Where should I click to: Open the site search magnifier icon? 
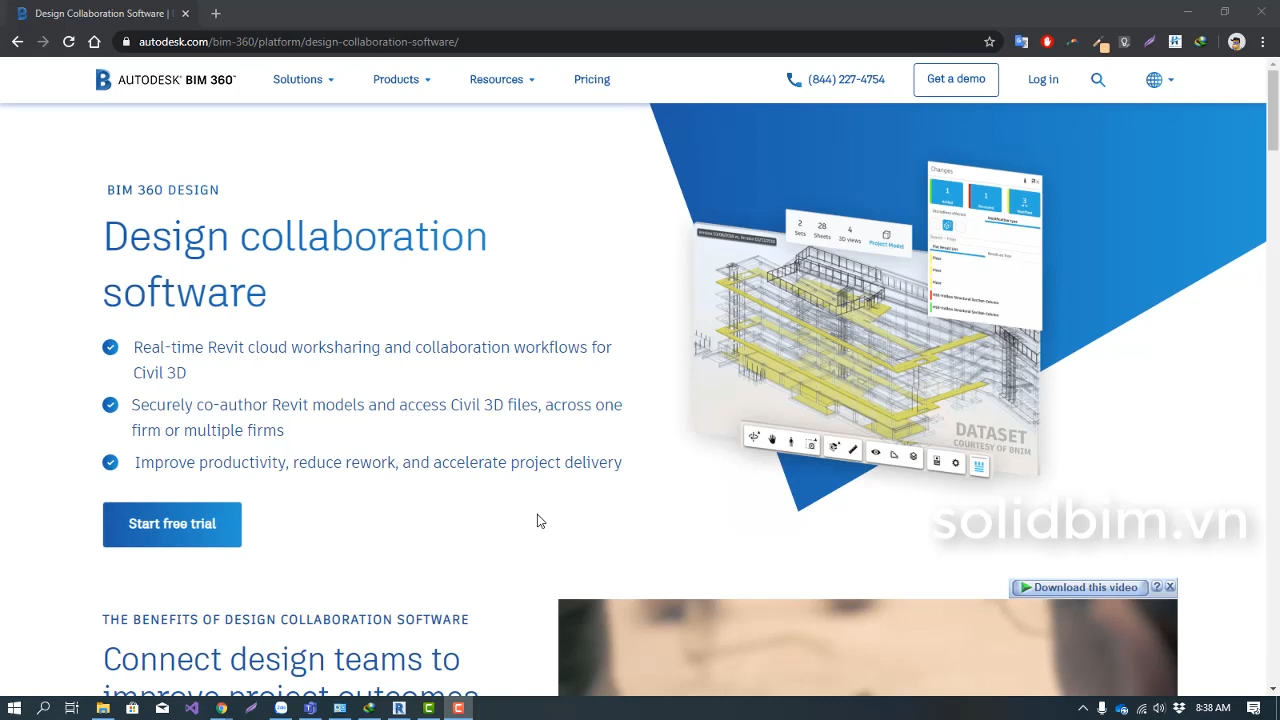click(x=1098, y=80)
